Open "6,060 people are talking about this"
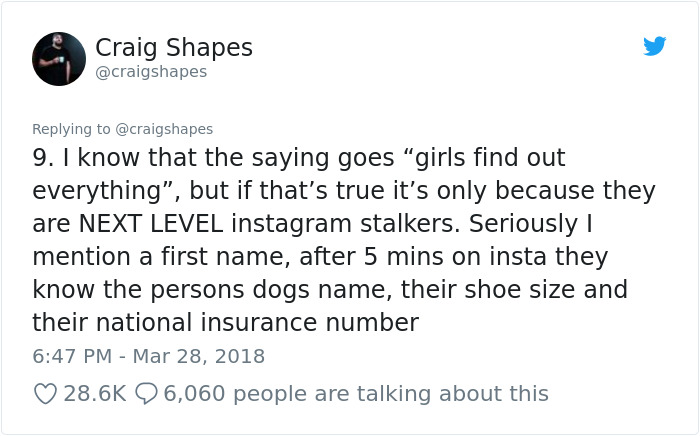Screen dimensions: 700x436 [x=356, y=394]
